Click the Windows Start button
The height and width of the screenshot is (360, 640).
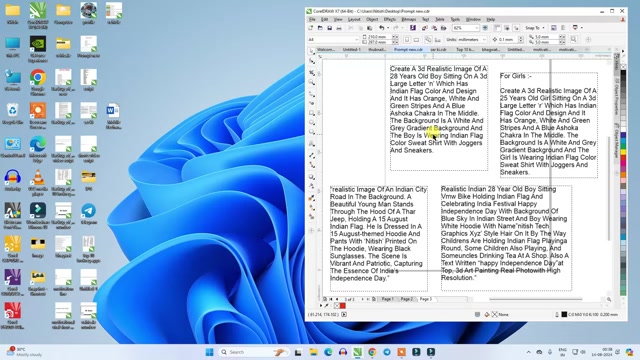[210, 352]
